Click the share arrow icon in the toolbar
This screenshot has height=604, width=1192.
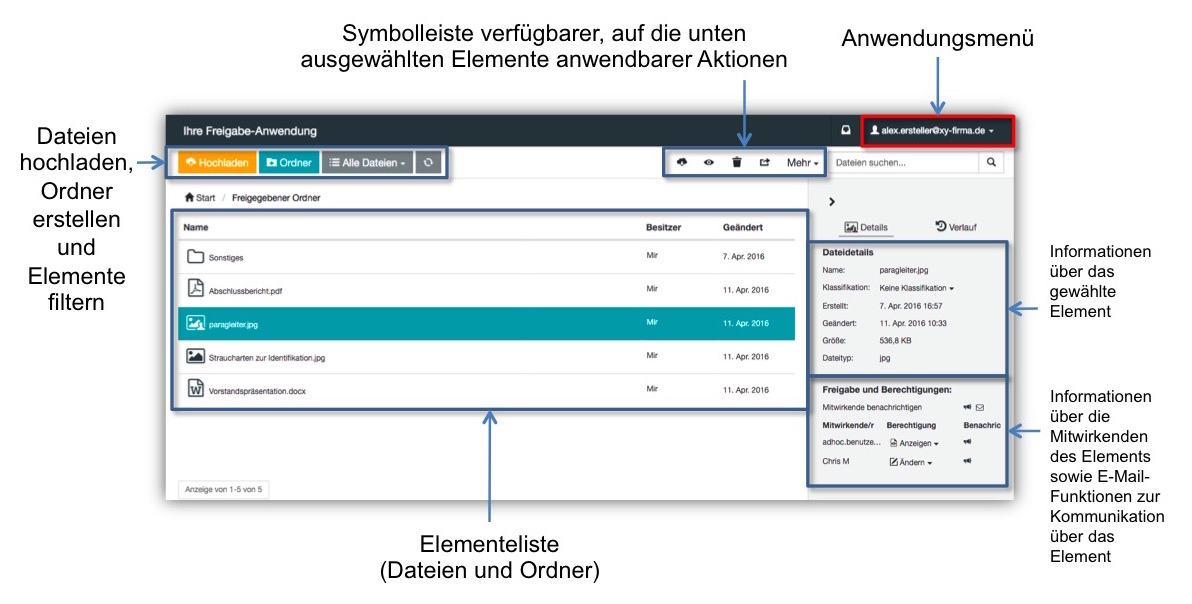[x=765, y=162]
